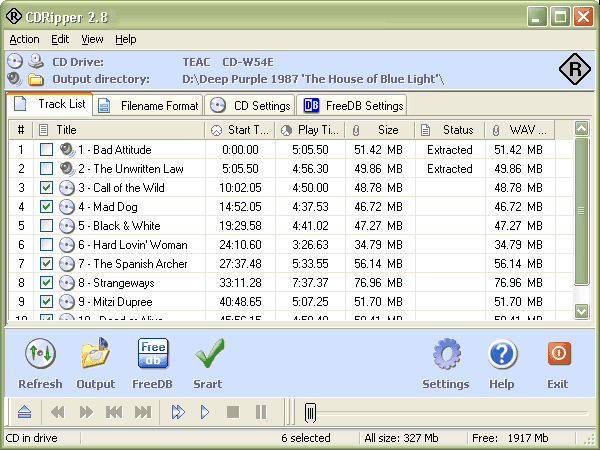Click the playback position slider handle
Screen dimensions: 600x450
point(311,412)
